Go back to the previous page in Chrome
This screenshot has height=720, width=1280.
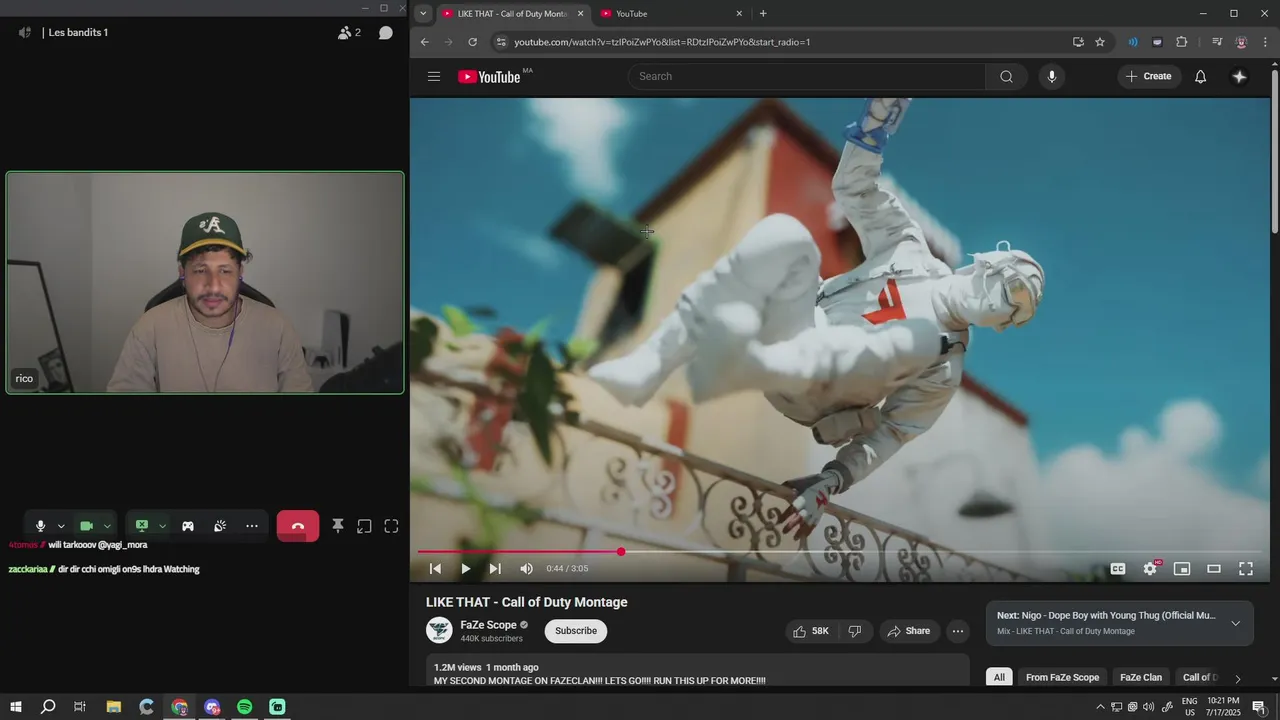424,42
